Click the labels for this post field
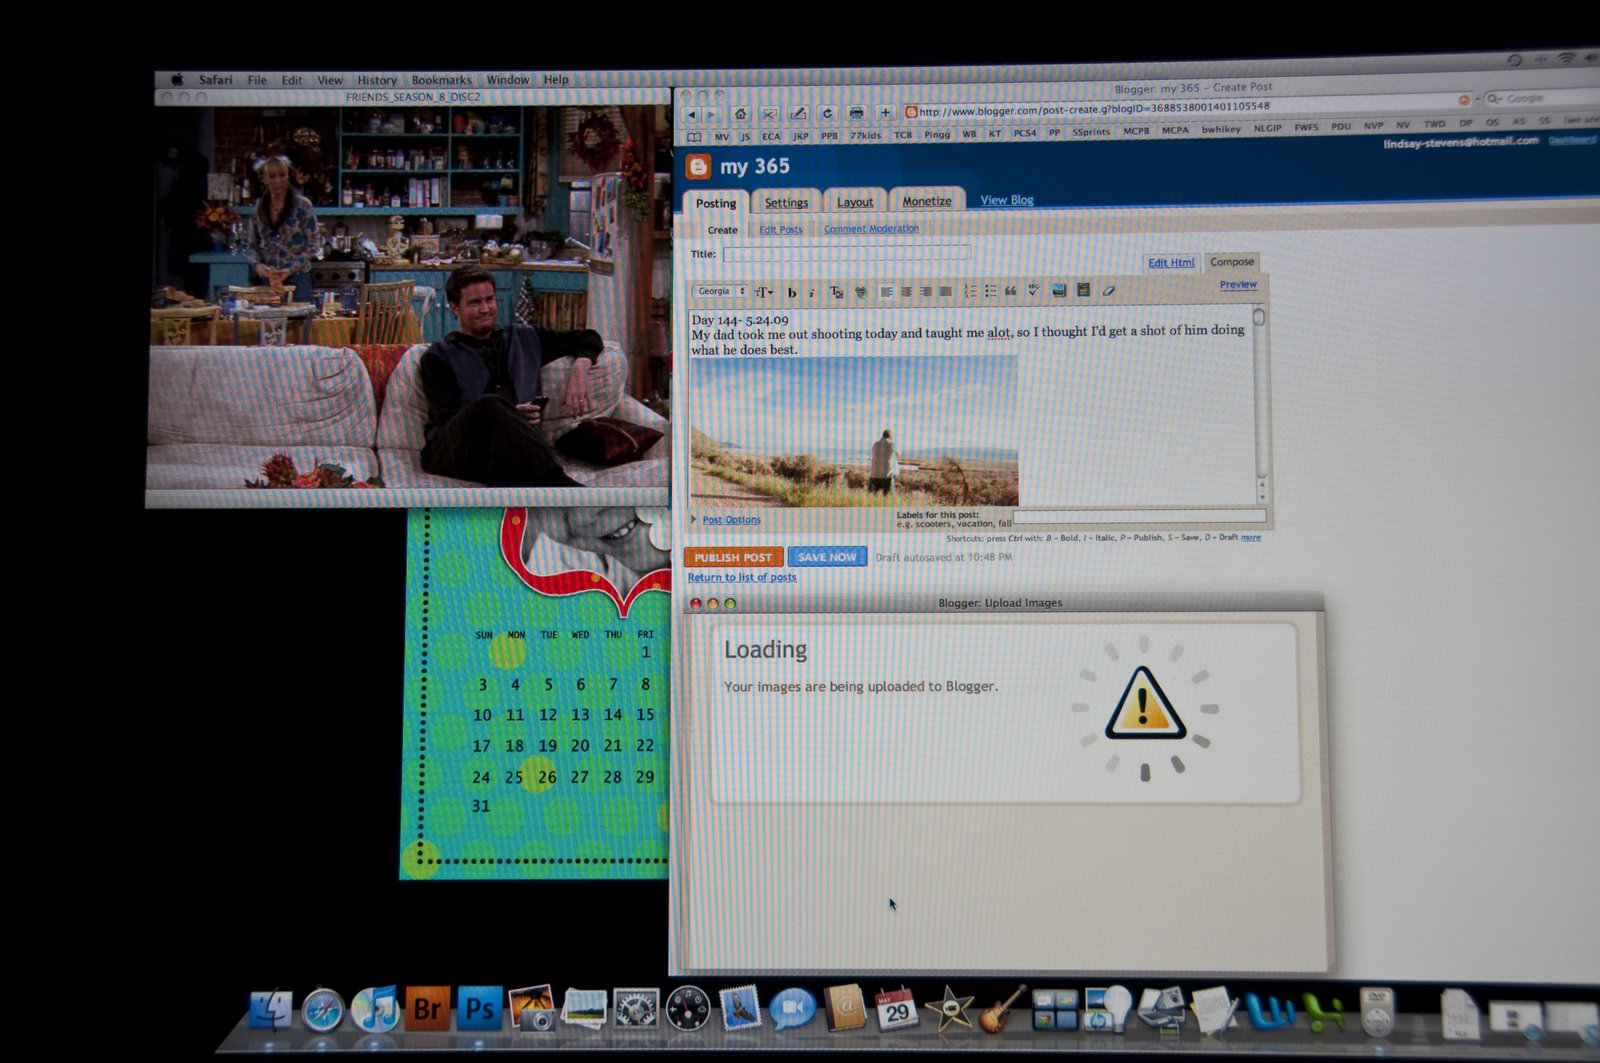1600x1063 pixels. pos(1139,517)
